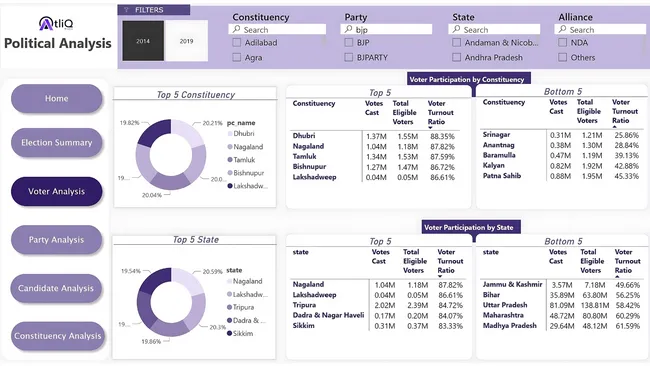The width and height of the screenshot is (650, 366).
Task: Click the filter funnel icon
Action: pos(126,10)
